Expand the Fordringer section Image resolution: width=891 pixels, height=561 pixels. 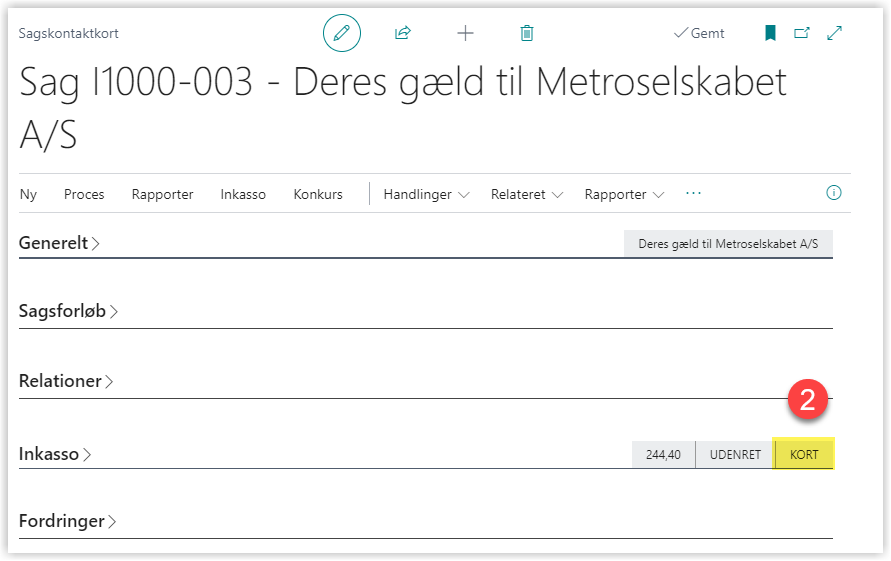68,521
